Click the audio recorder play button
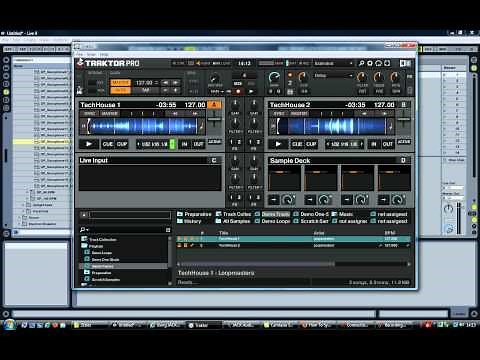 click(x=251, y=91)
